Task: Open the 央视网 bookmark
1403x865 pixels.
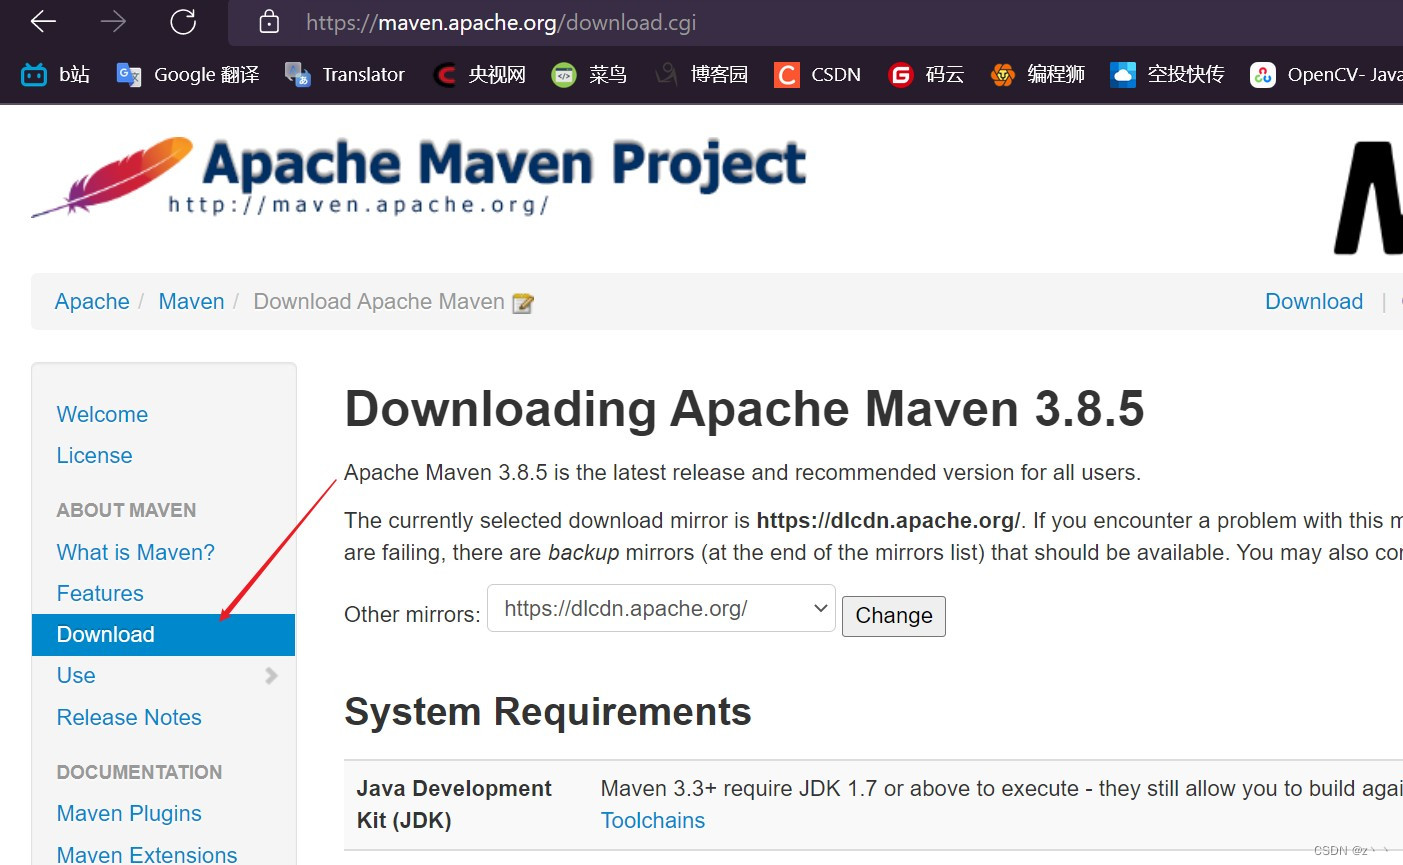Action: pos(479,74)
